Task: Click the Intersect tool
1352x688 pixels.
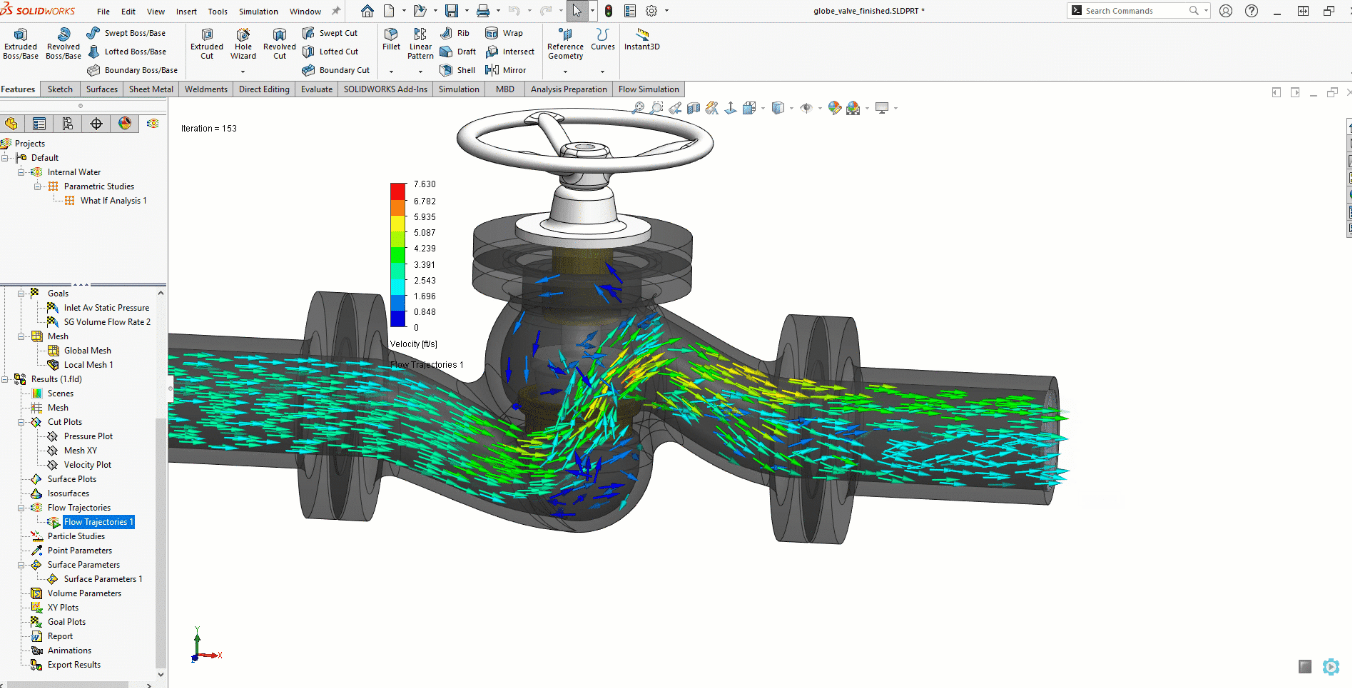Action: click(510, 52)
